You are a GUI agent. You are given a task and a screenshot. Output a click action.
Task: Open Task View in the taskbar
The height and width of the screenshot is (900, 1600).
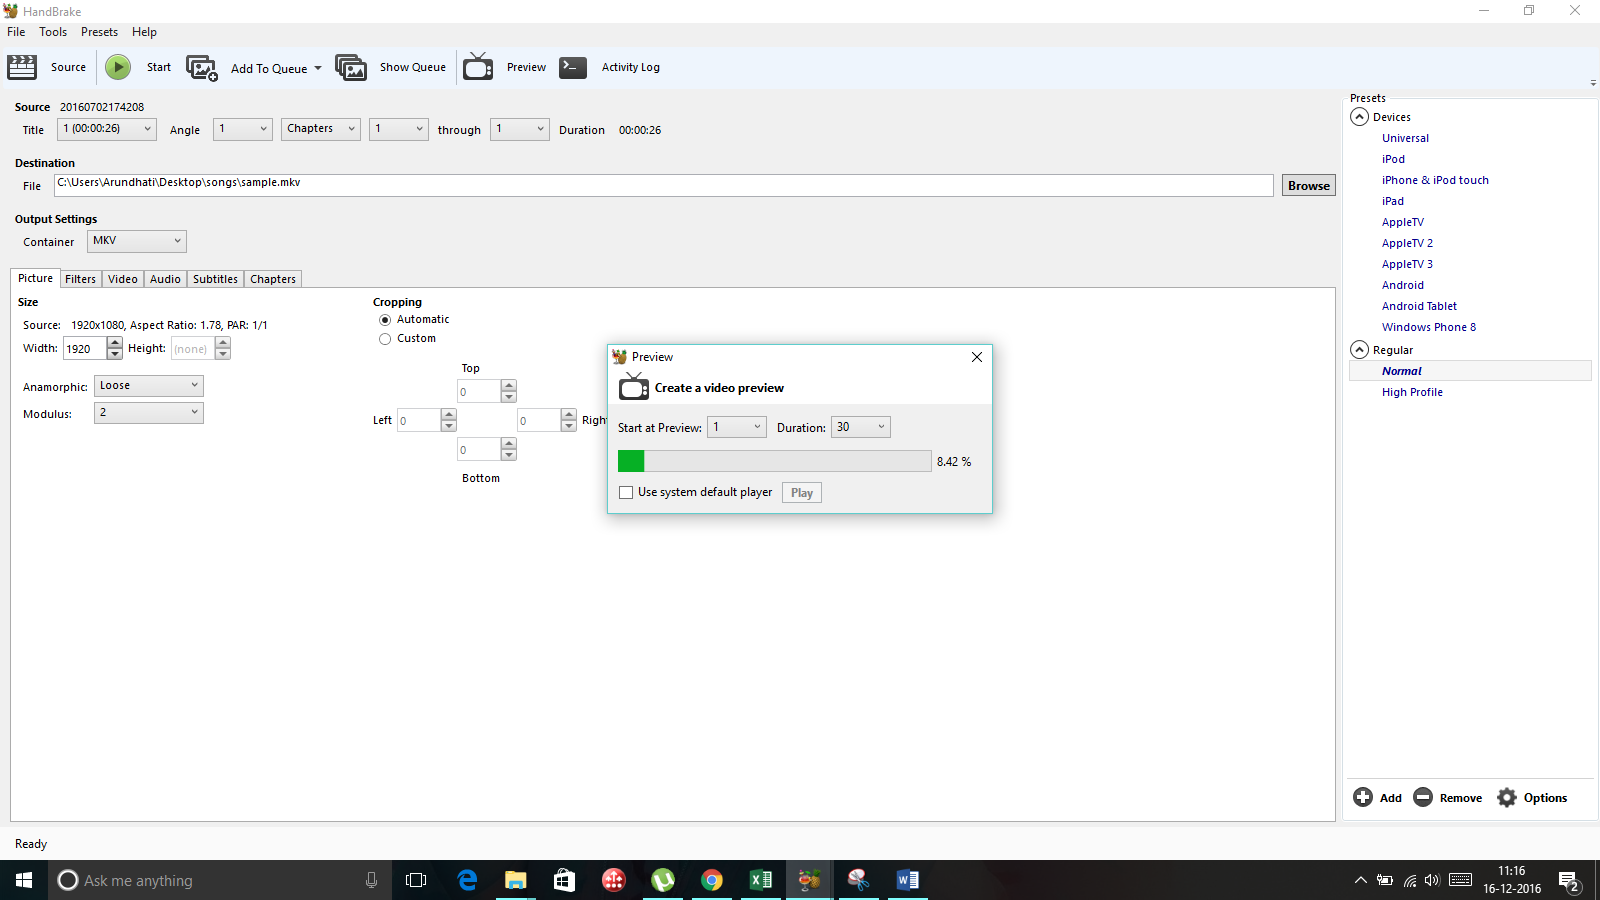pyautogui.click(x=416, y=880)
